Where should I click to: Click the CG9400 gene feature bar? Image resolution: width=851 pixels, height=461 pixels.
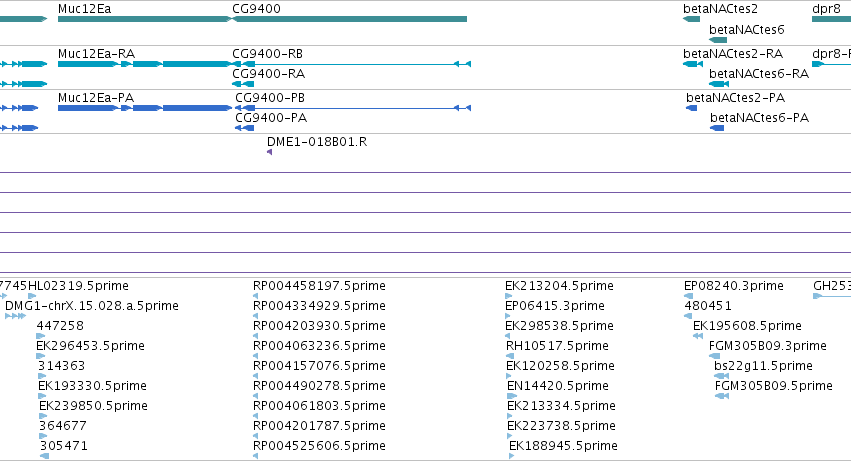click(x=350, y=19)
